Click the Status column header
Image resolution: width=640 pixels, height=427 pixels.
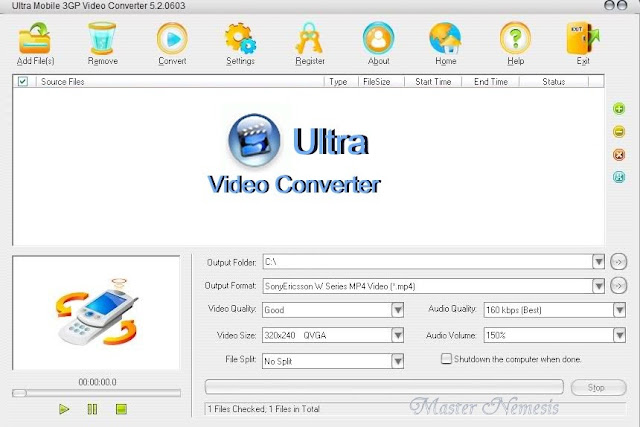pyautogui.click(x=554, y=82)
